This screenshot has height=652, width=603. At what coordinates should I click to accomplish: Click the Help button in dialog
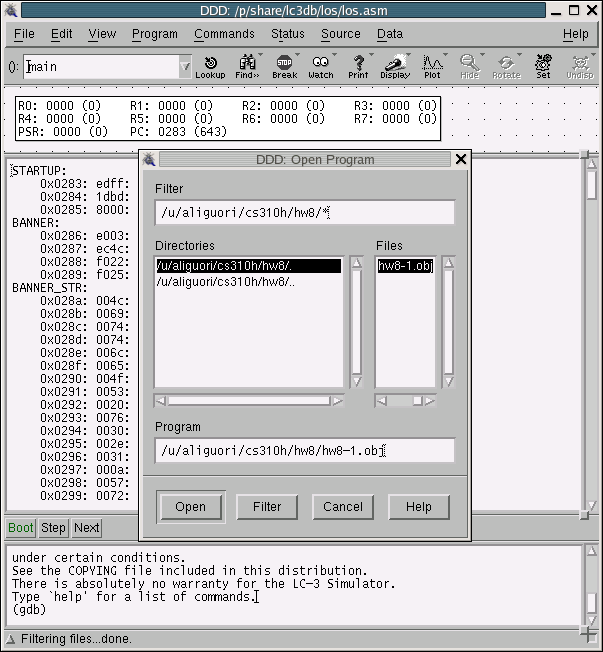click(x=419, y=507)
